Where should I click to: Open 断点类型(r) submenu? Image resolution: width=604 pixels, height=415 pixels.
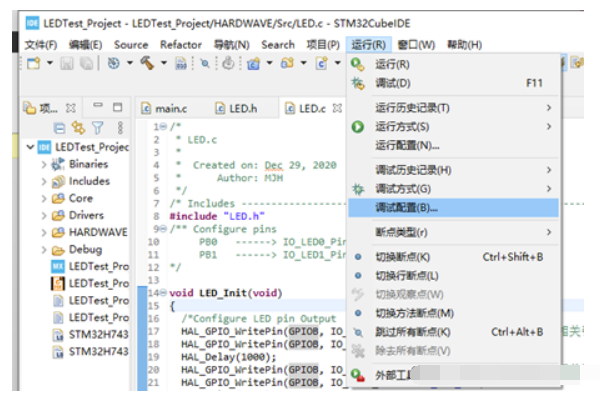click(453, 232)
